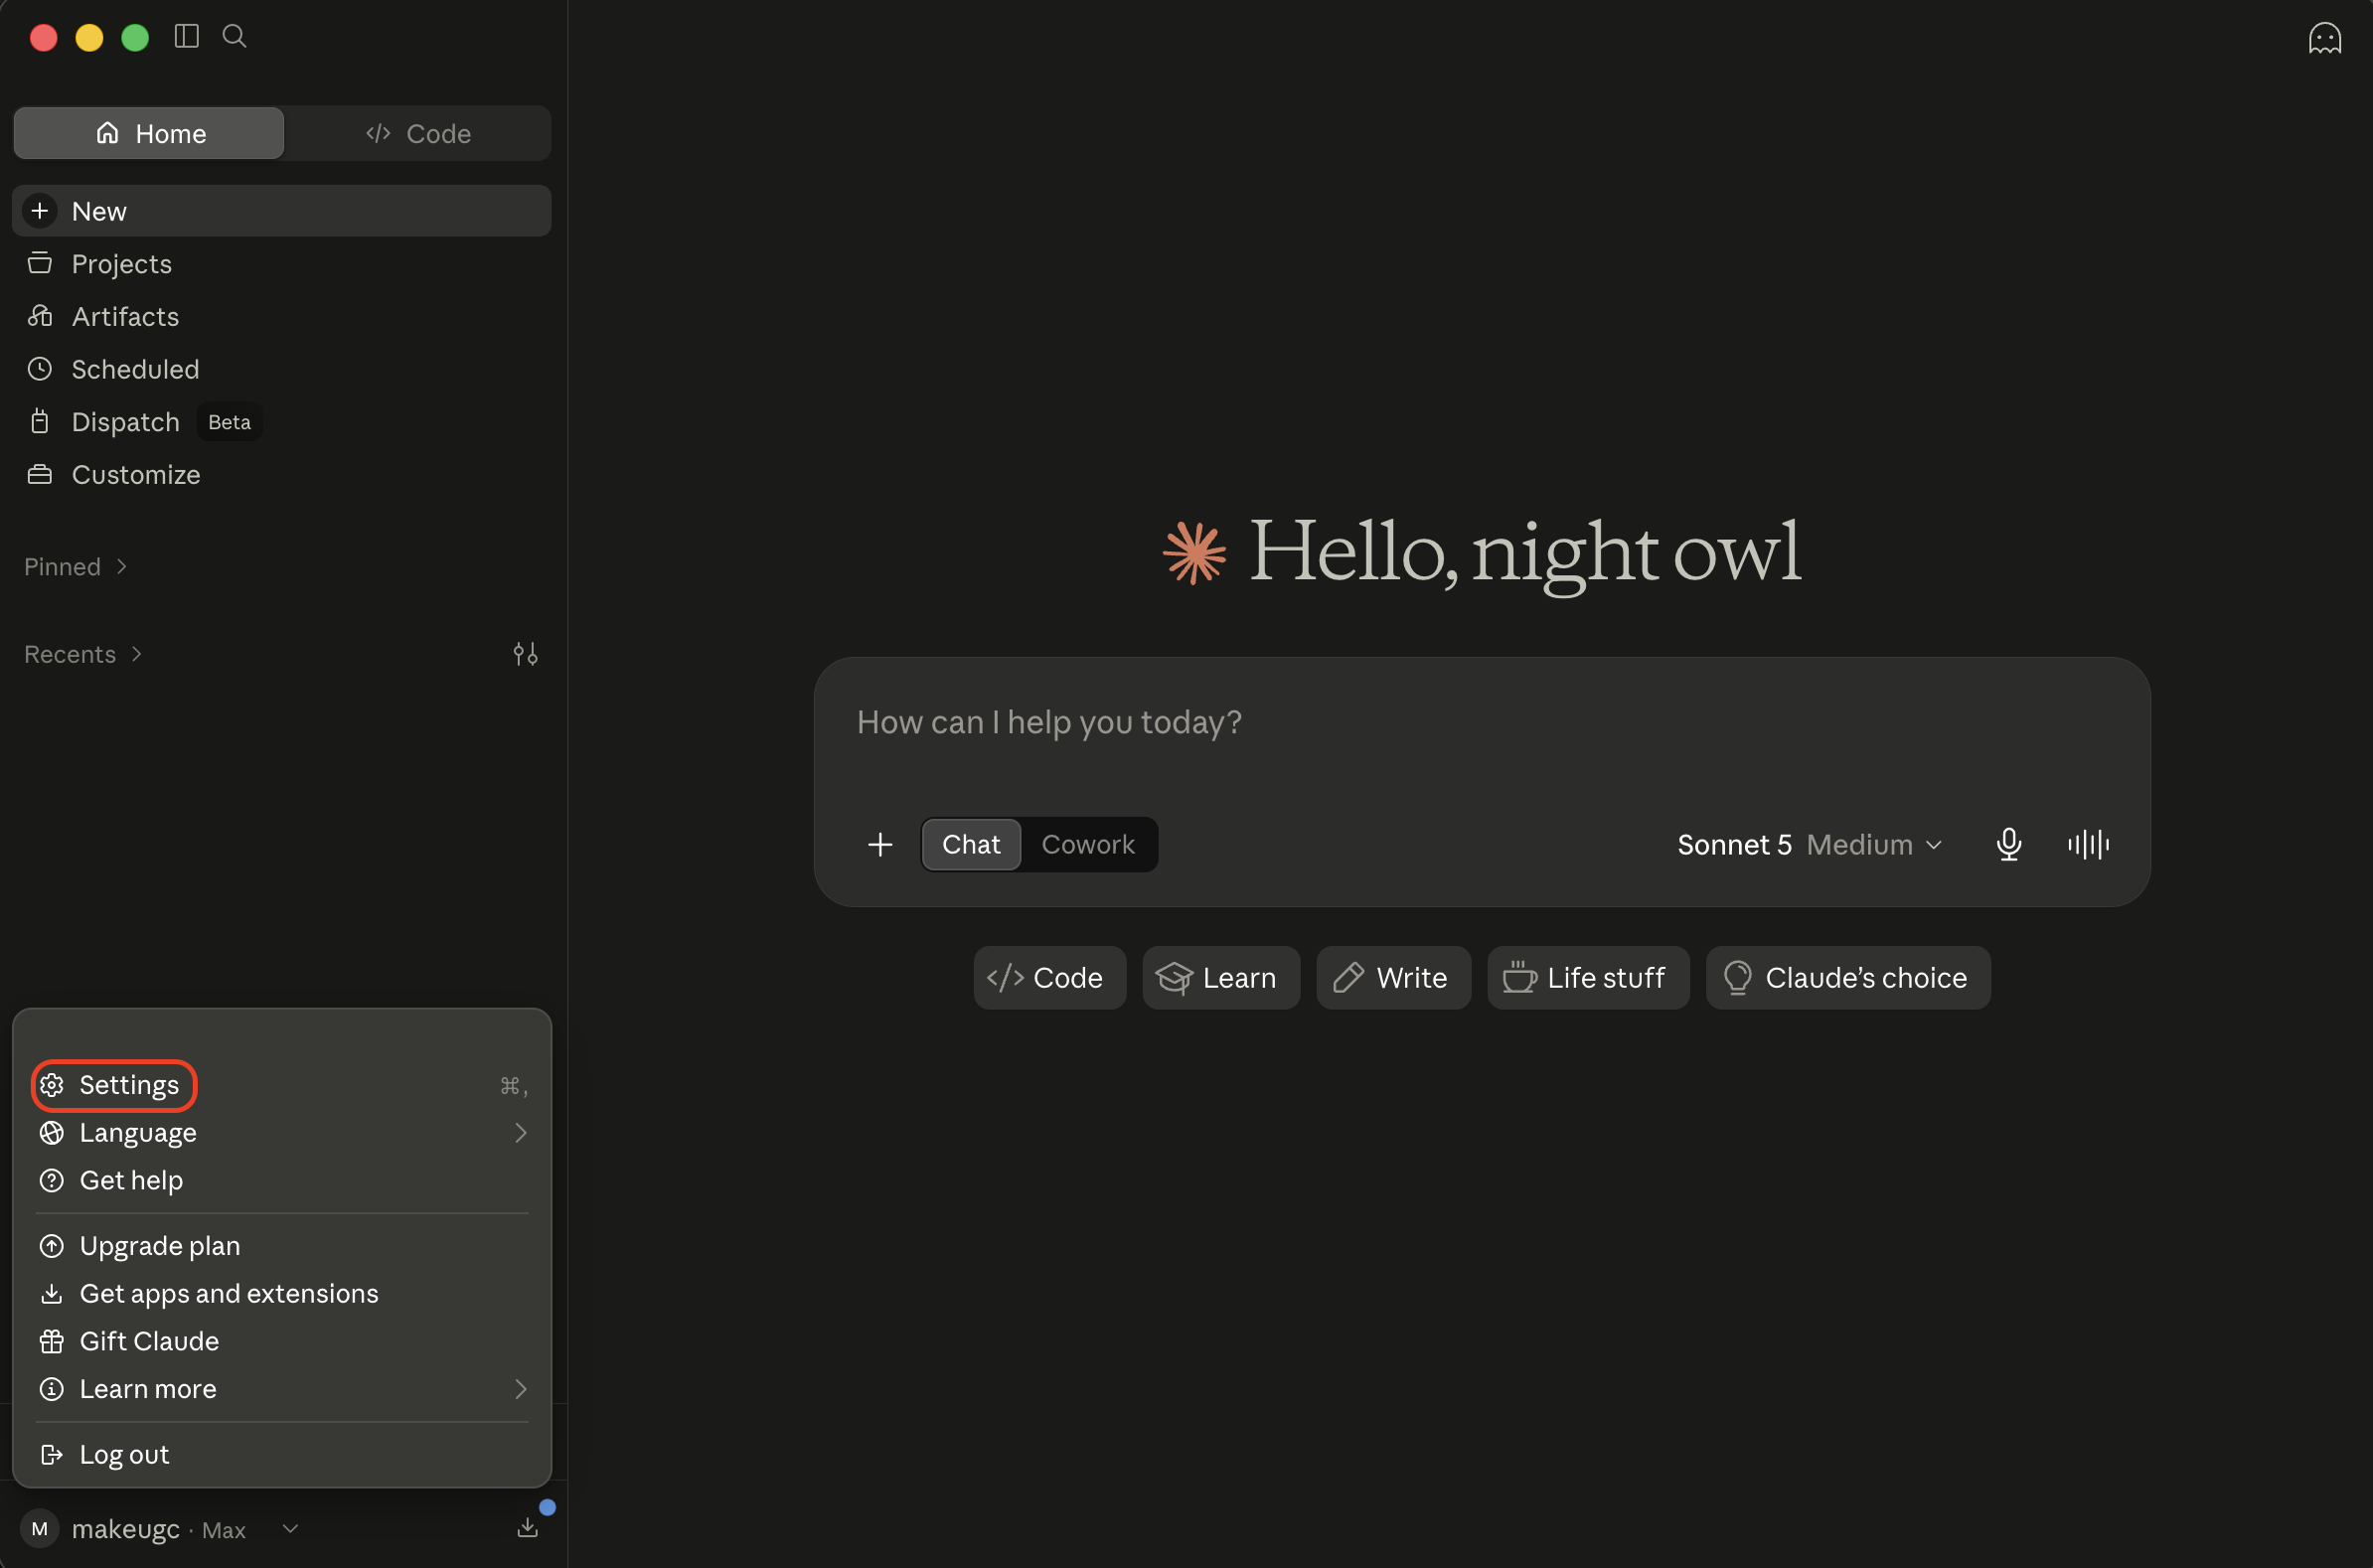
Task: Toggle the sidebar panel icon
Action: click(186, 36)
